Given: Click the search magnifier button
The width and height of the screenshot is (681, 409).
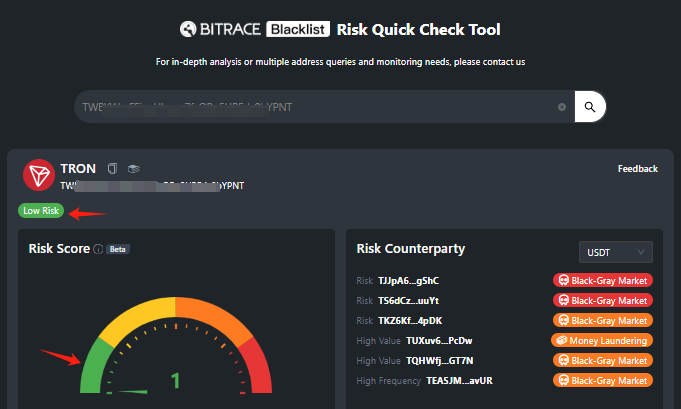Looking at the screenshot, I should (x=590, y=107).
